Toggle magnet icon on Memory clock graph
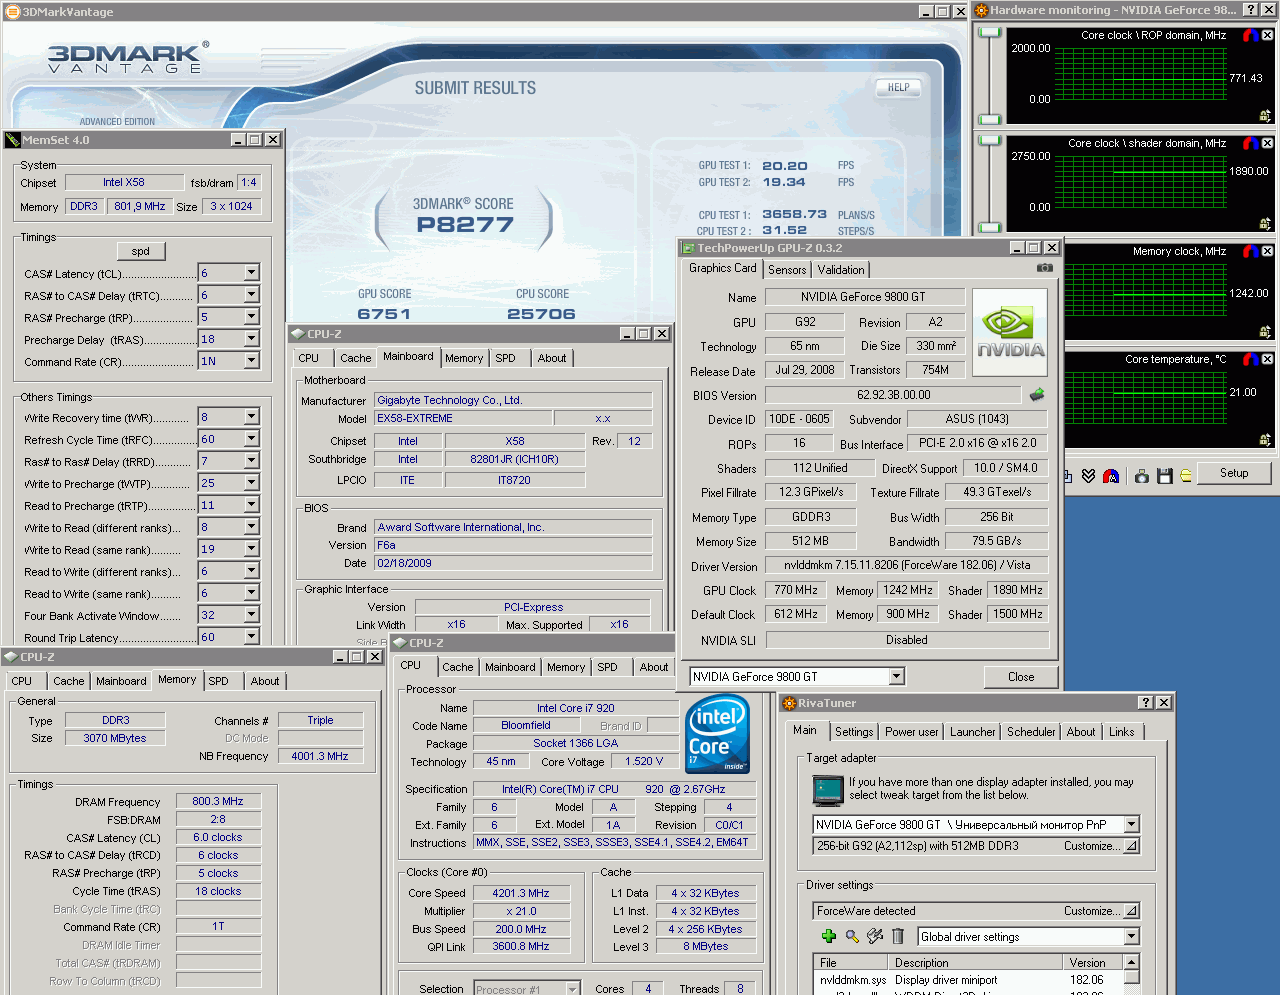Screen dimensions: 1280x995 click(1250, 251)
